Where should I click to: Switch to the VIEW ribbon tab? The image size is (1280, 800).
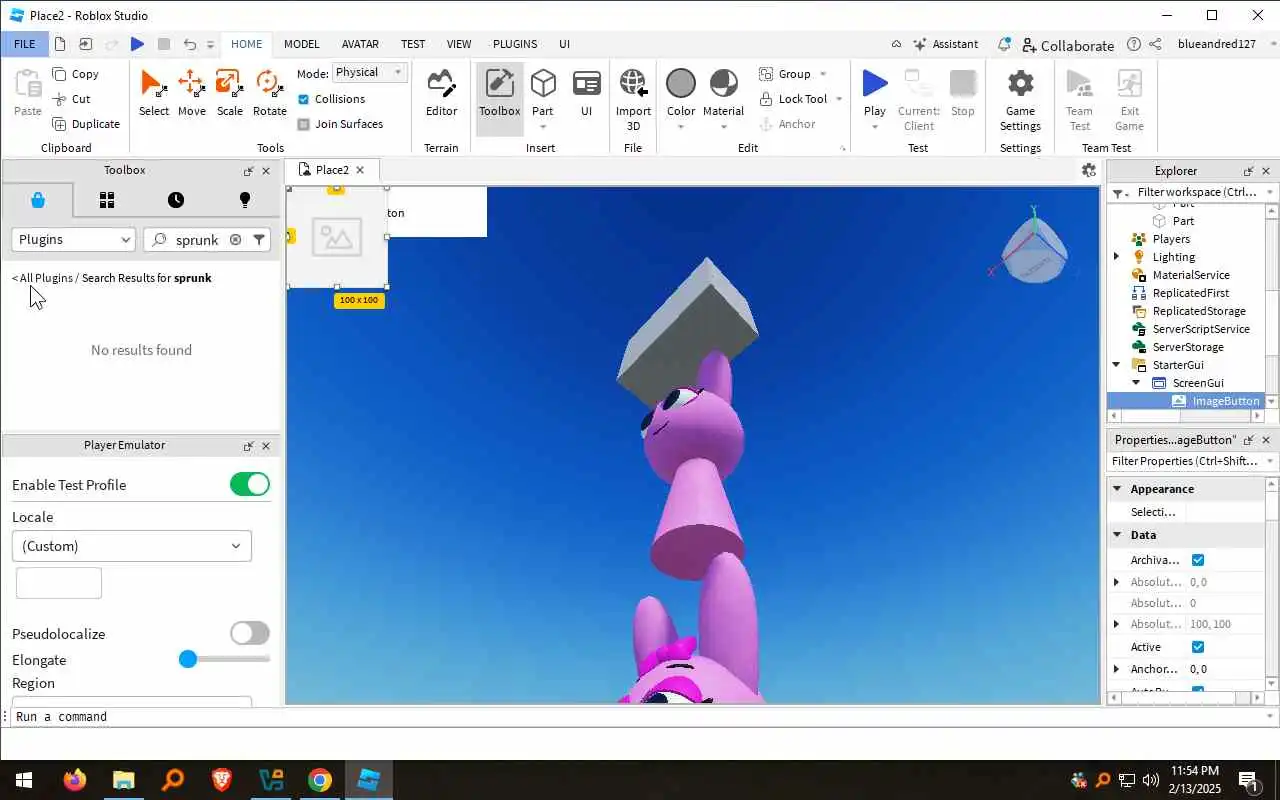click(459, 44)
